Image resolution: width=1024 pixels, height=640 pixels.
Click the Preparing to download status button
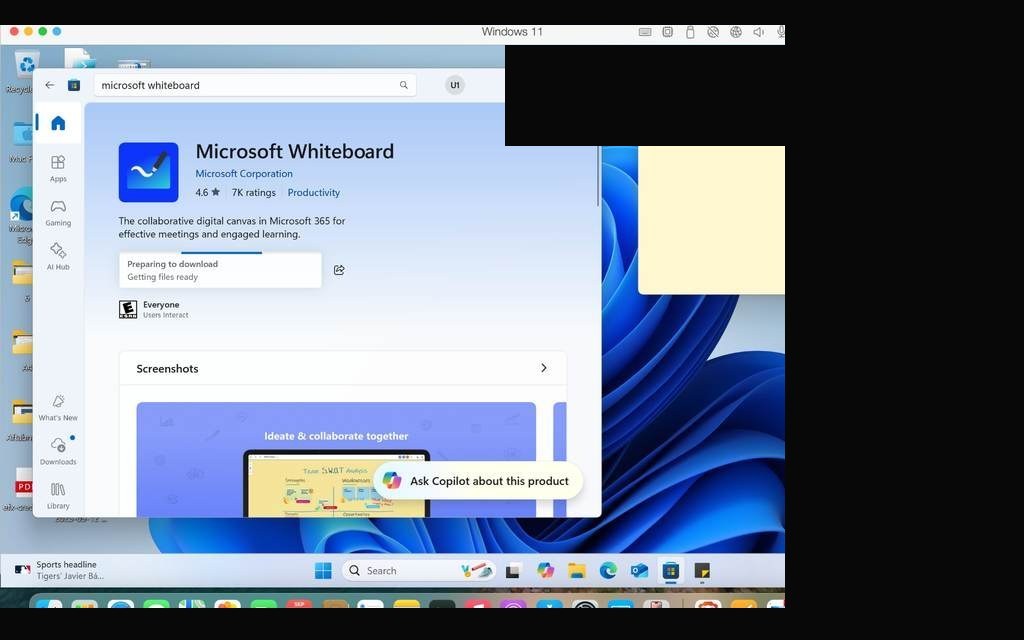point(220,270)
